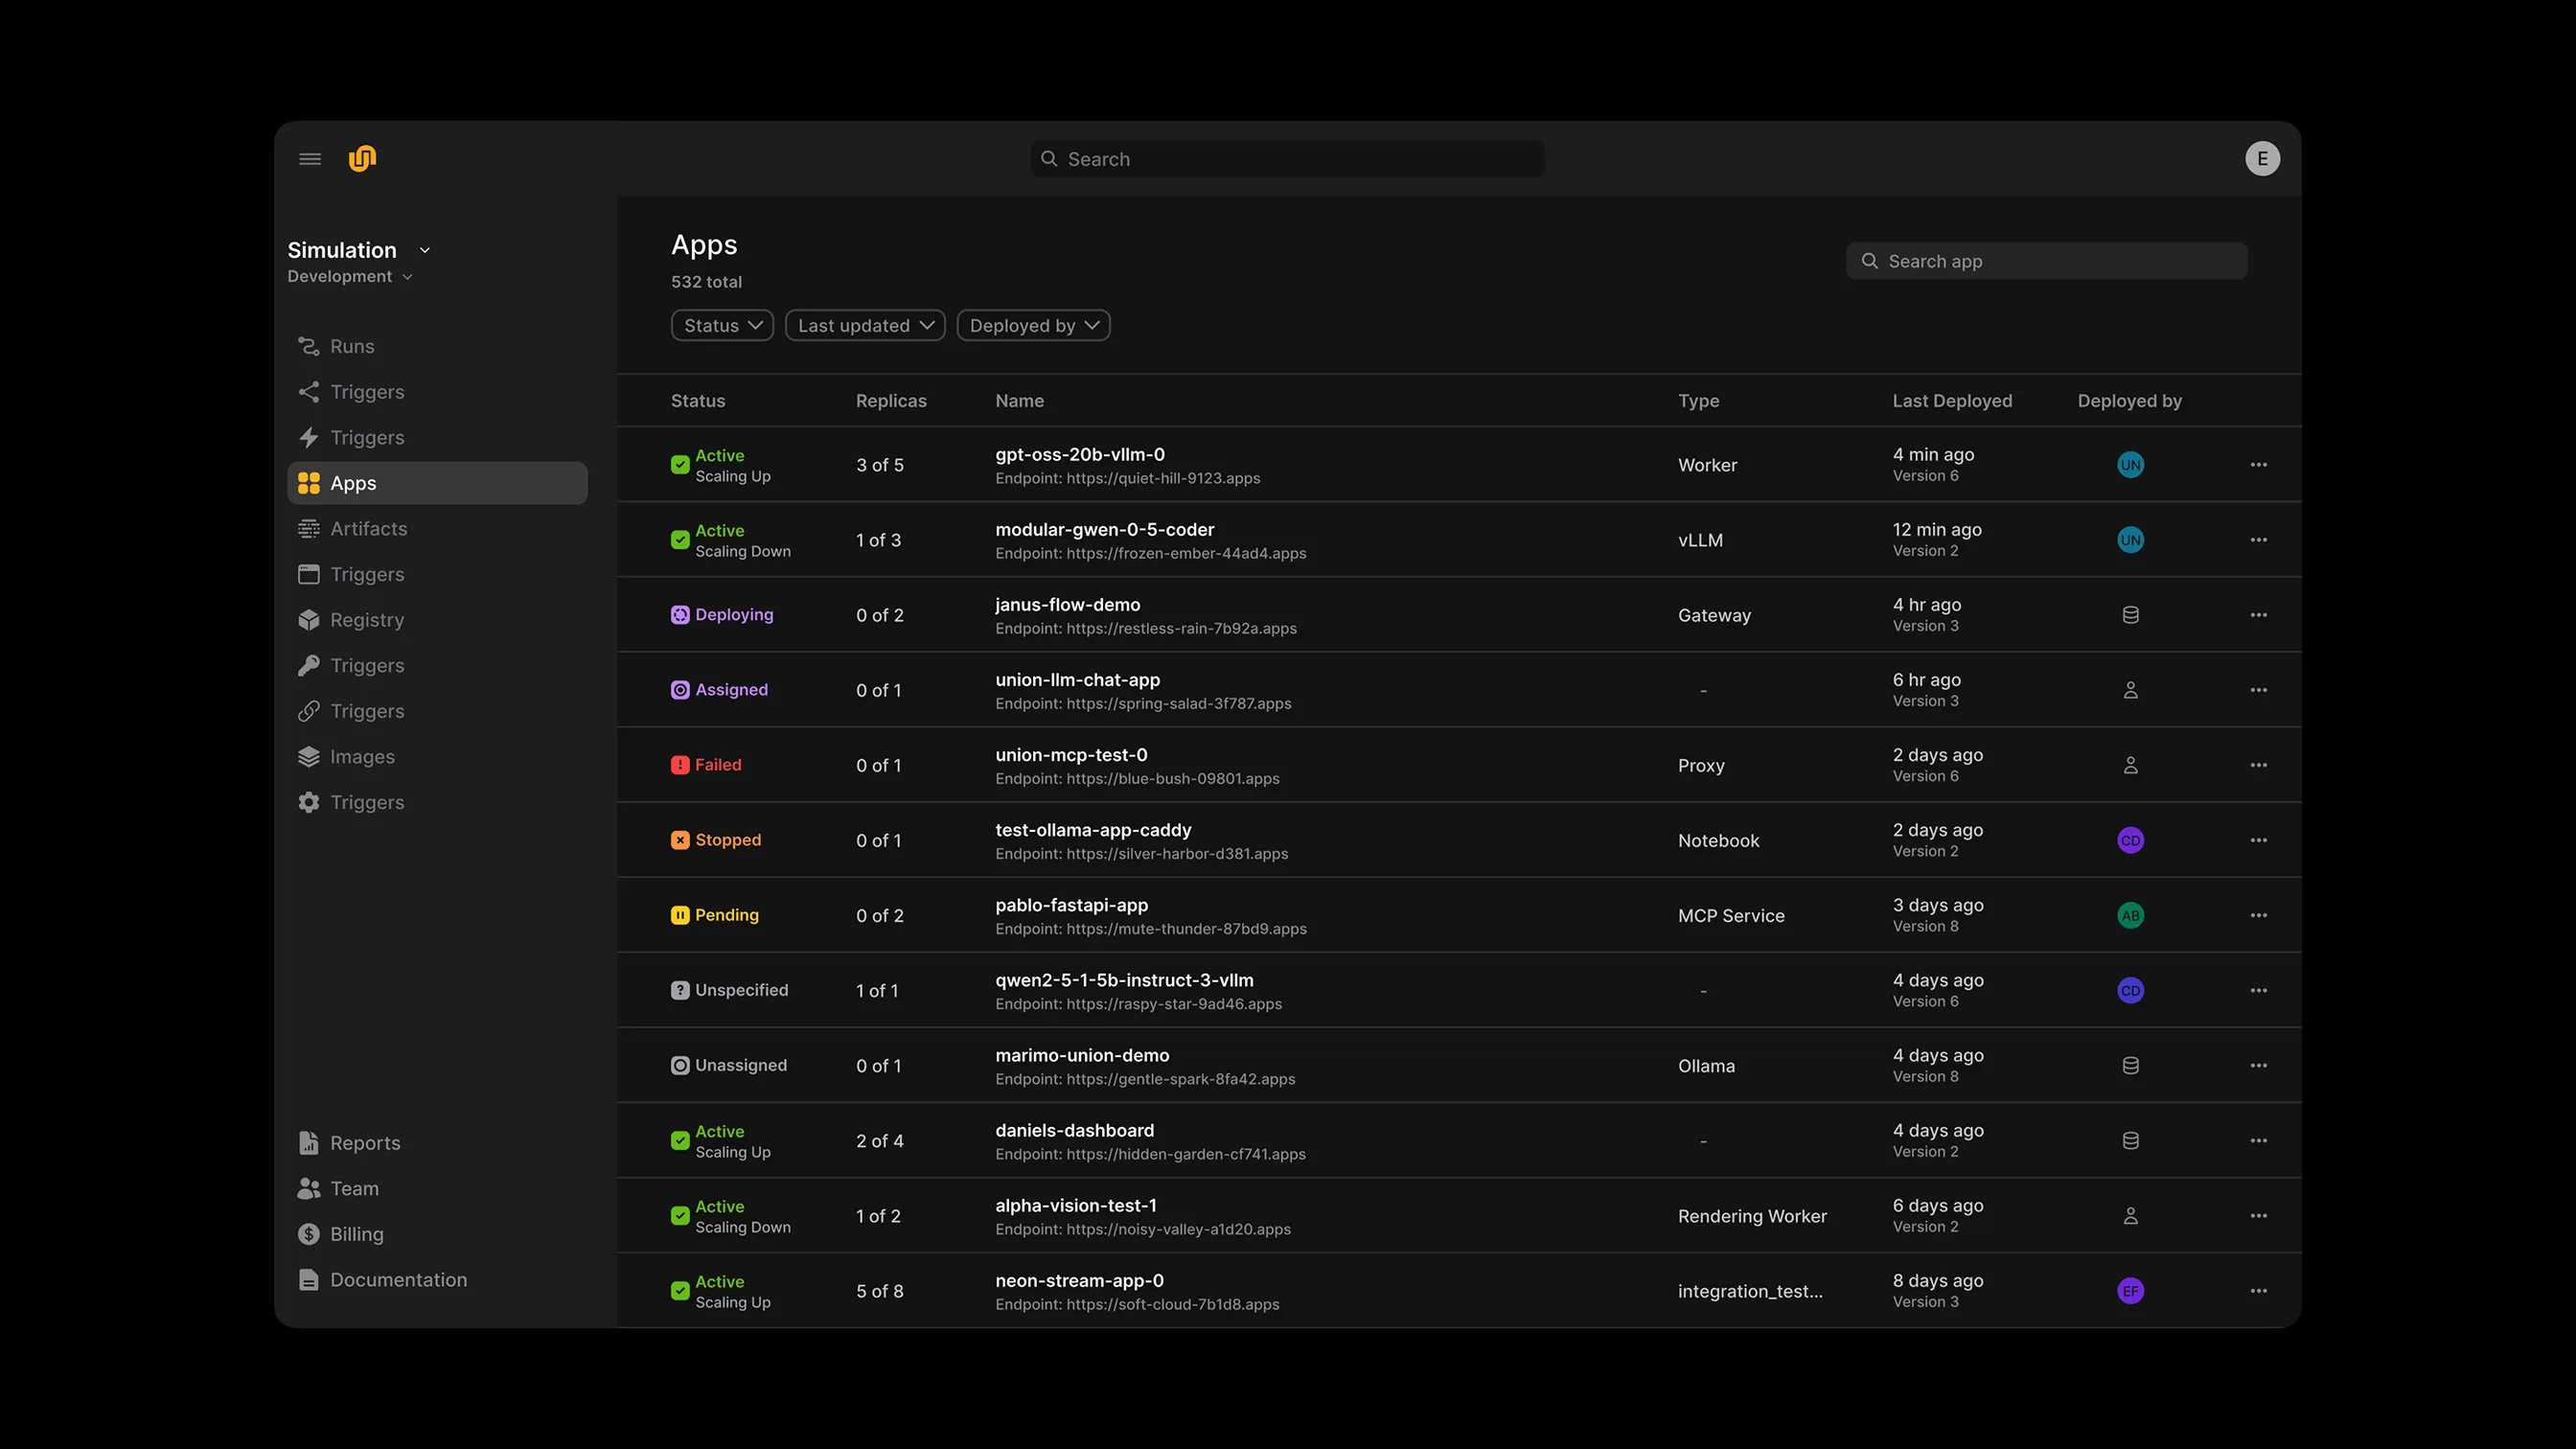Viewport: 2576px width, 1449px height.
Task: Open the Reports section
Action: 364,1142
